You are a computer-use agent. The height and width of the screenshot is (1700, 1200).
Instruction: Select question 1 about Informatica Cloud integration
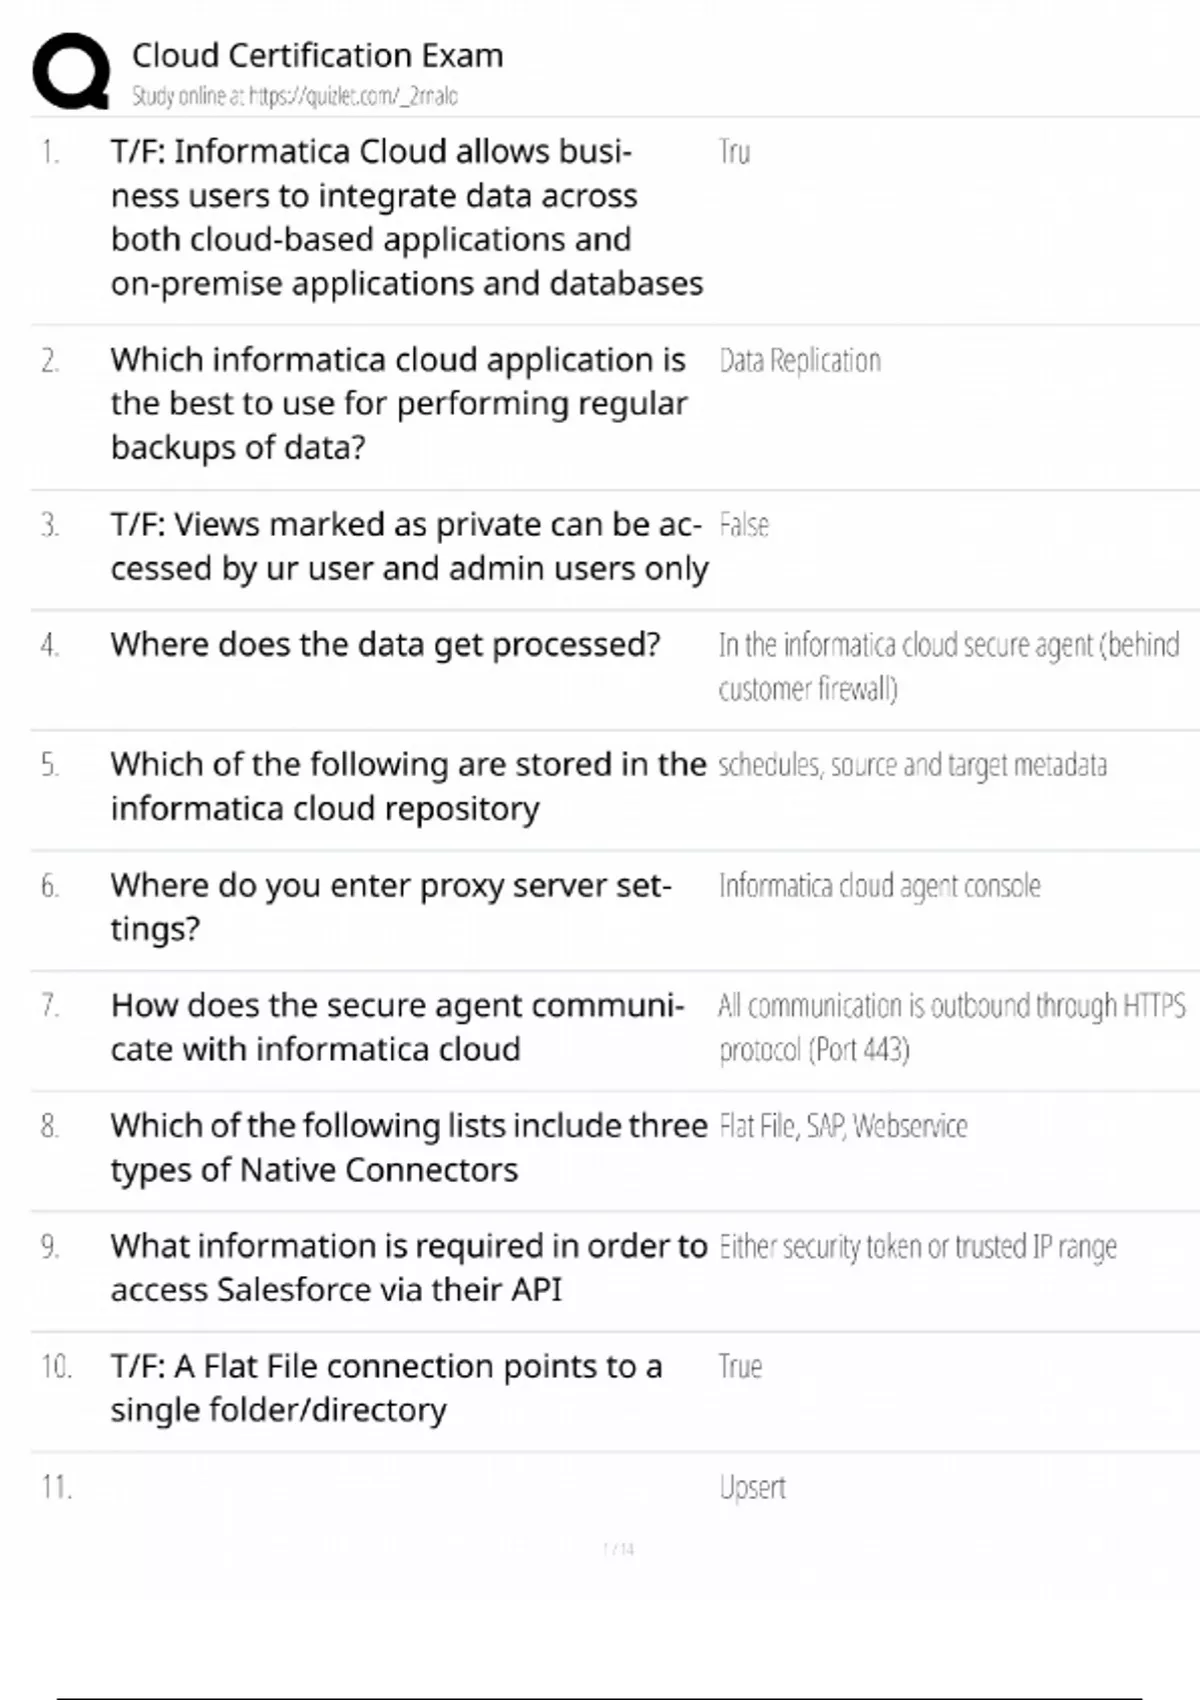coord(406,217)
